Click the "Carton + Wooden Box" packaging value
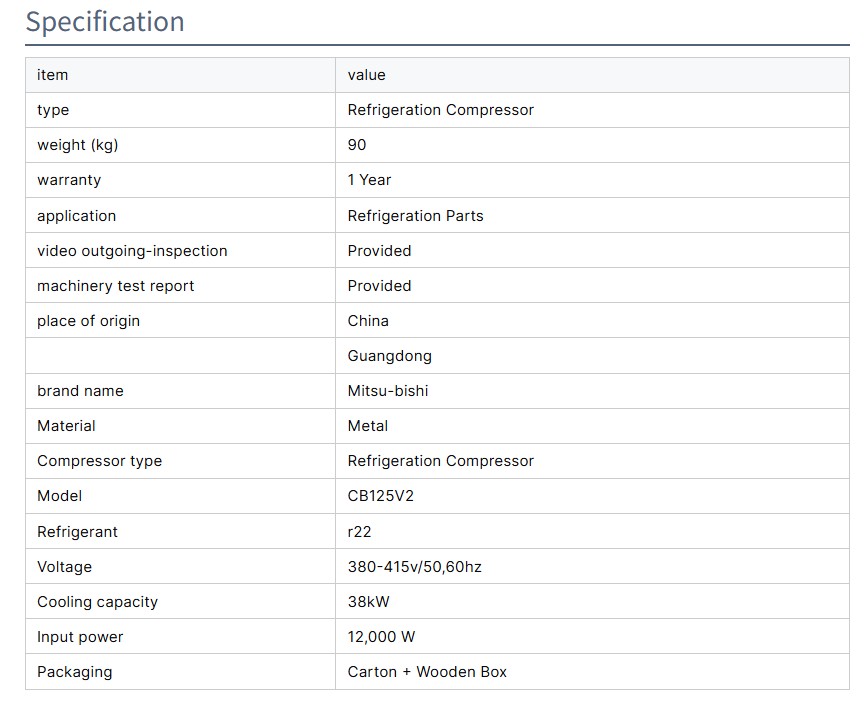Viewport: 867px width, 709px height. coord(427,672)
